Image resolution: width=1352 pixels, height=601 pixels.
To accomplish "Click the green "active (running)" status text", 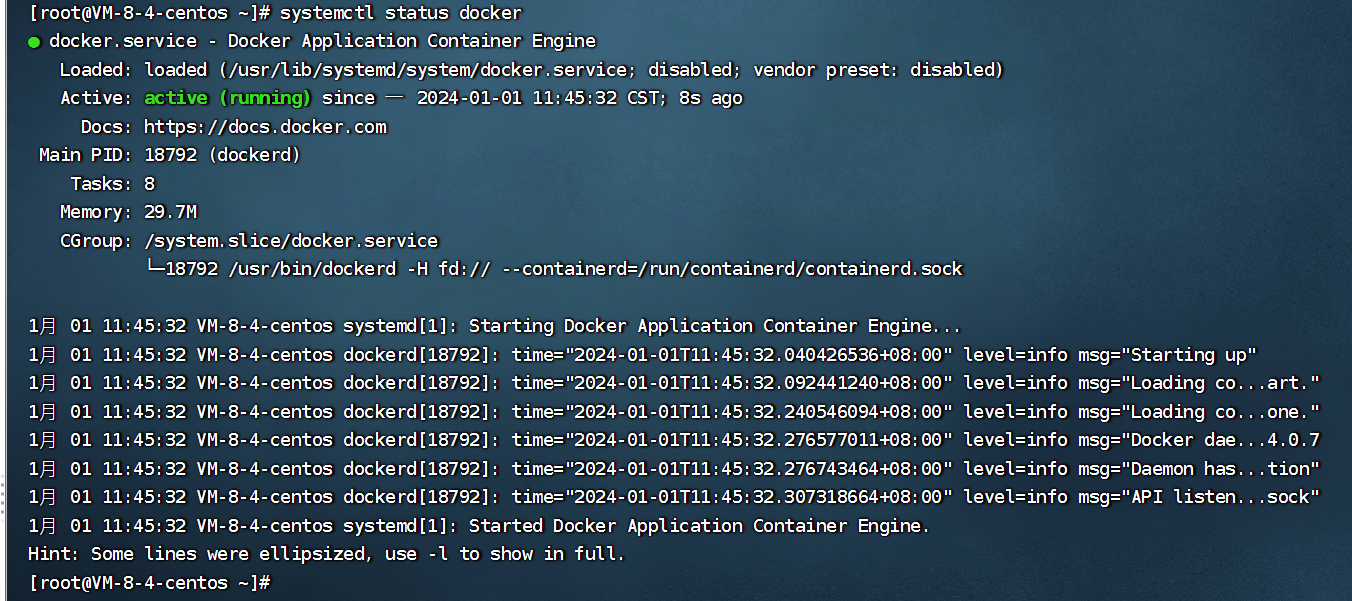I will point(227,98).
